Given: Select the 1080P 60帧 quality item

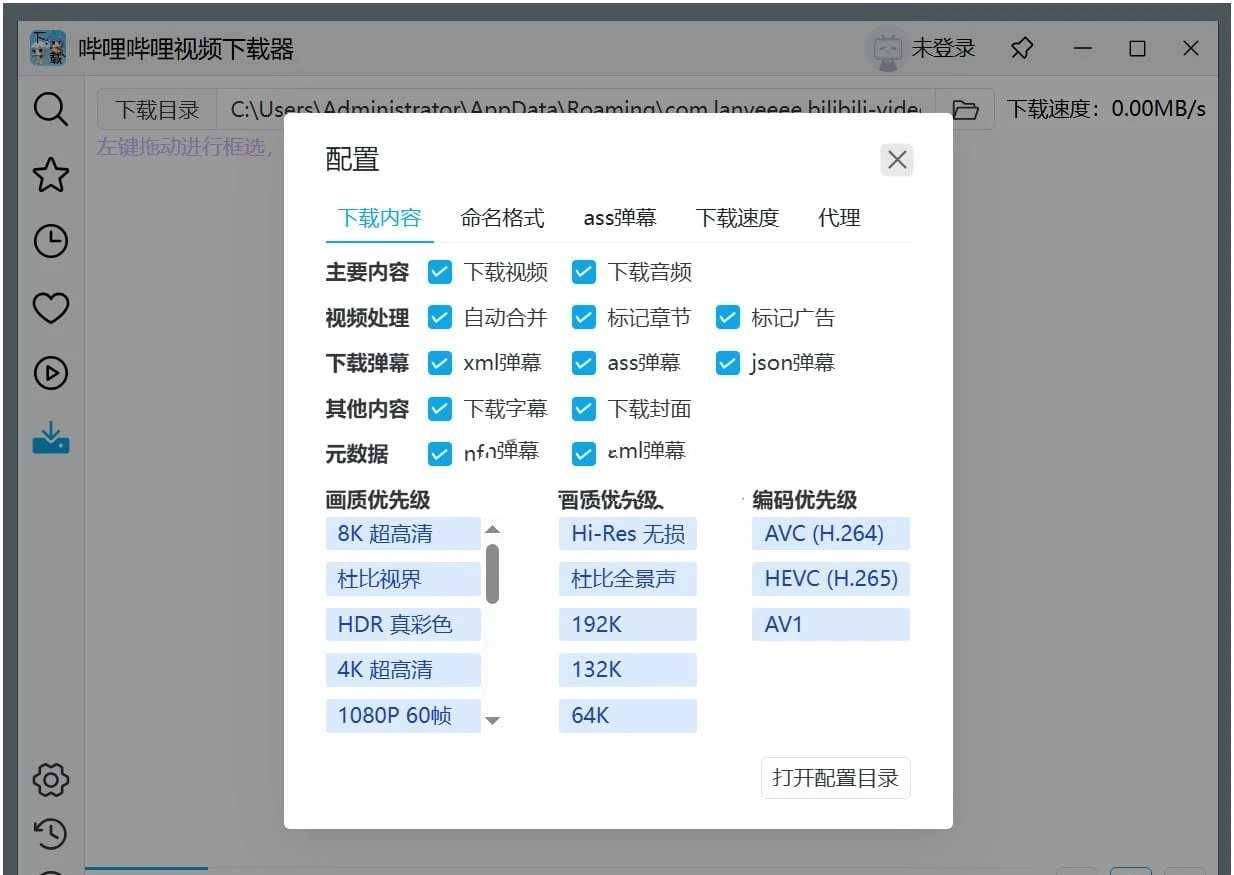Looking at the screenshot, I should tap(403, 716).
